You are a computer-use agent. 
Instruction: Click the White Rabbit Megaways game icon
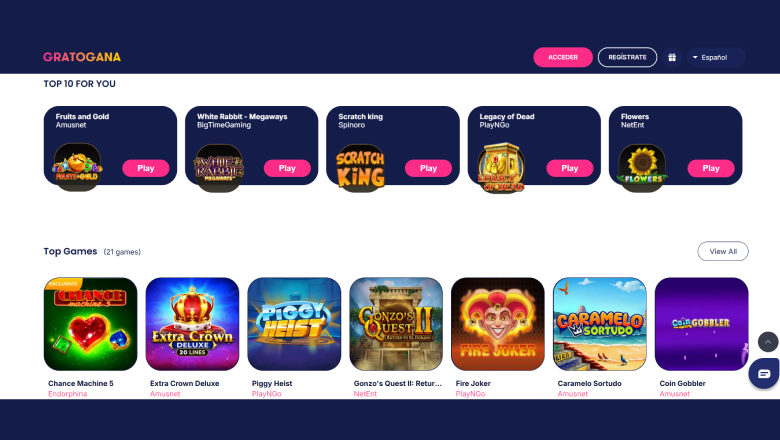pos(218,168)
